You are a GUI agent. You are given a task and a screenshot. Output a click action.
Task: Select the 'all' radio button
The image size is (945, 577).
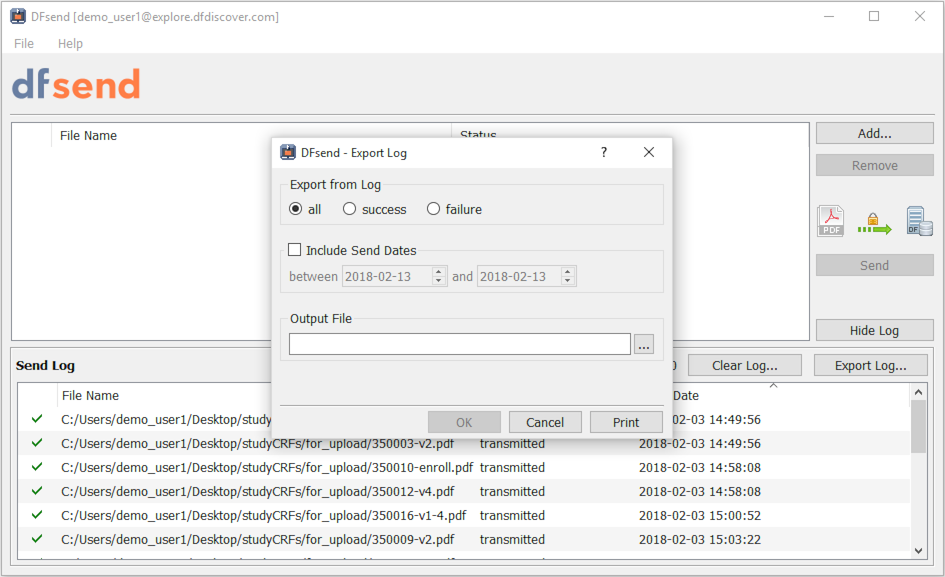pyautogui.click(x=295, y=209)
